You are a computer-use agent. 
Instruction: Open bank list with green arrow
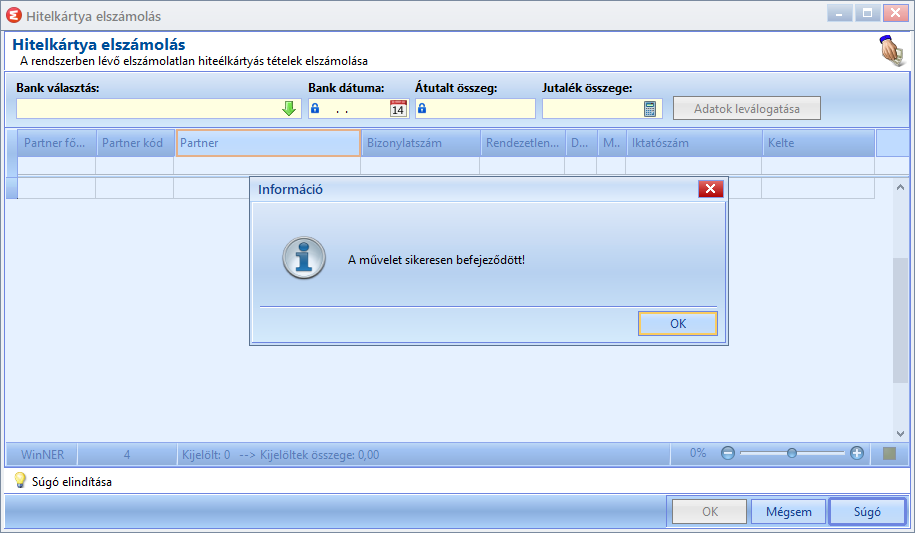[x=289, y=109]
